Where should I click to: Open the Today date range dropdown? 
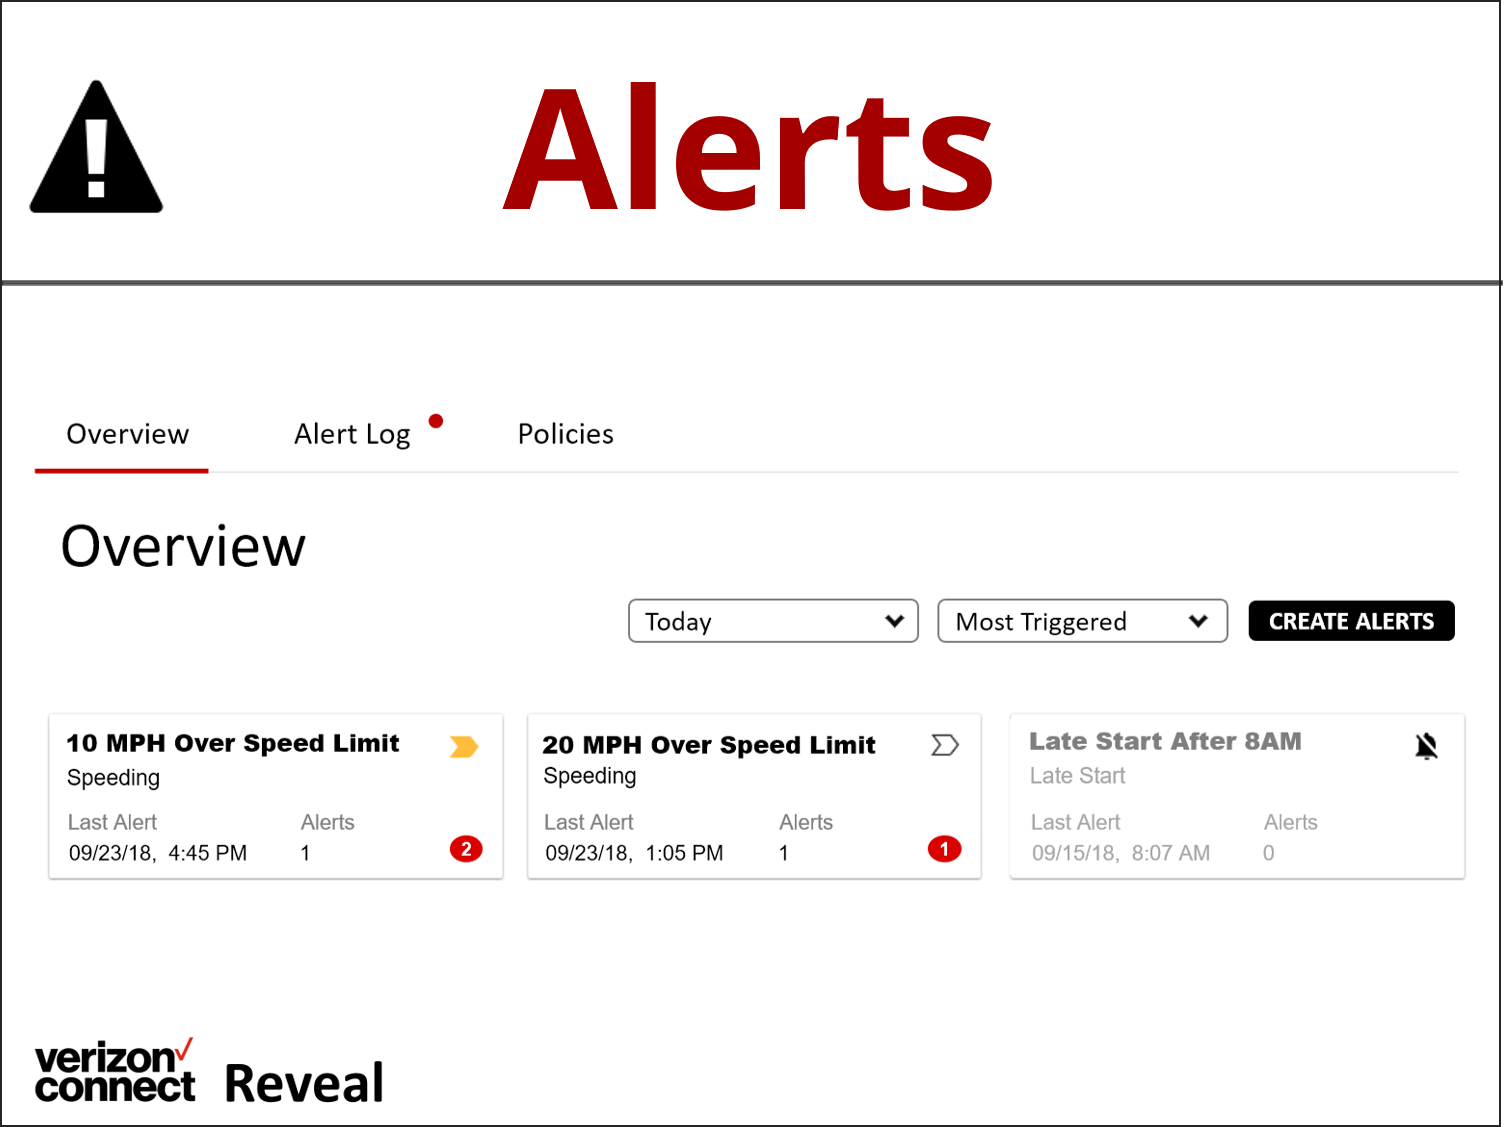tap(773, 621)
